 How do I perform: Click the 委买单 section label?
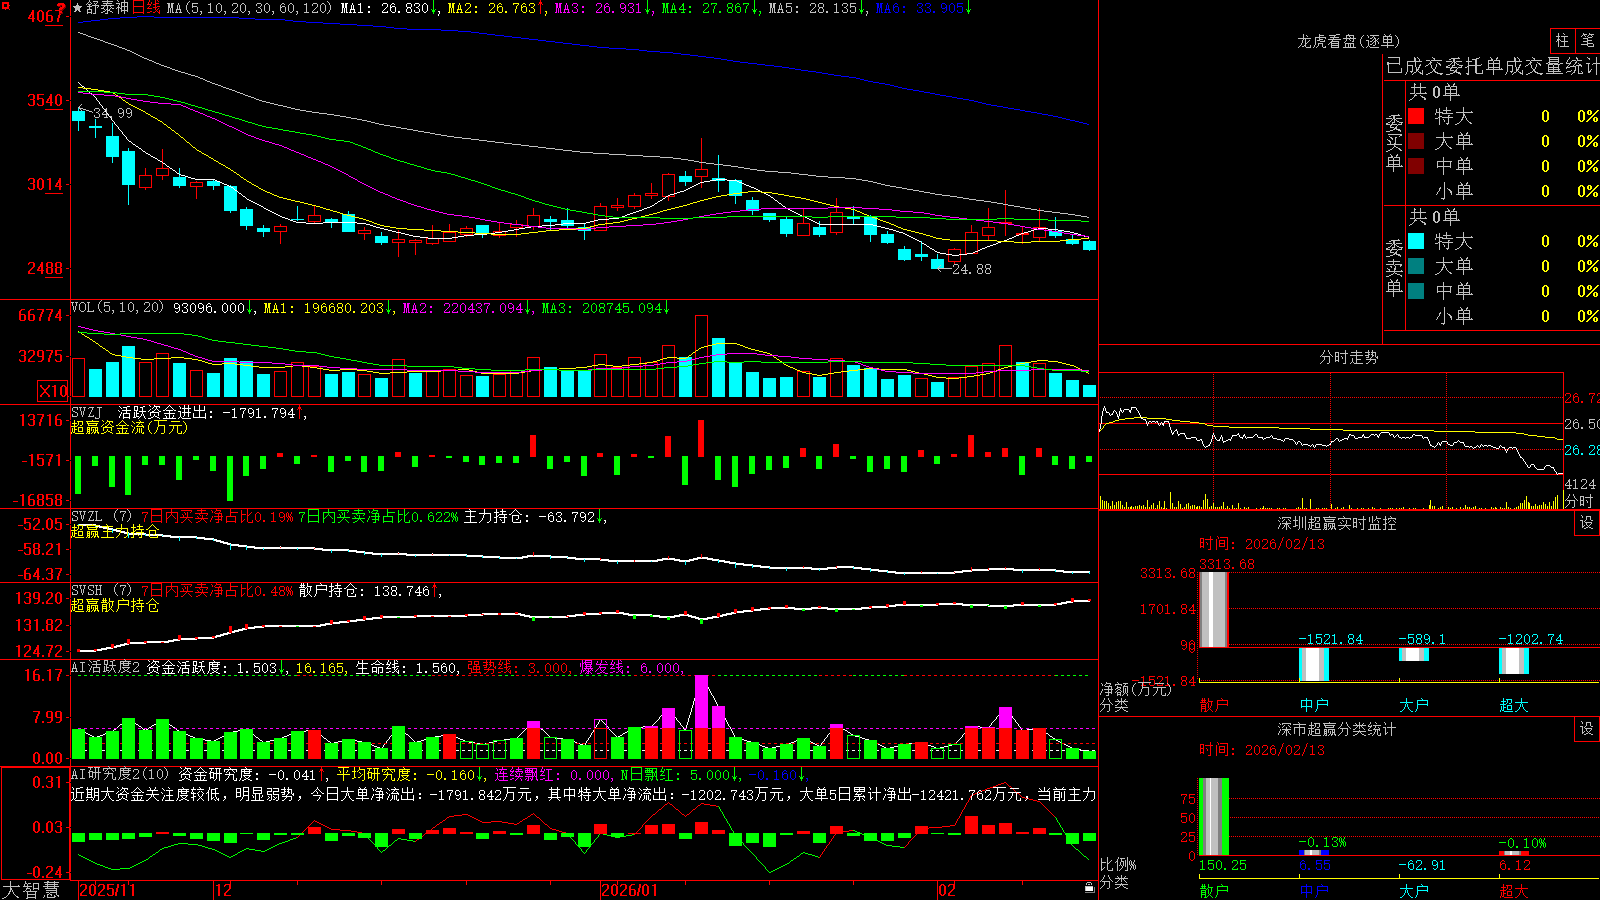1394,142
